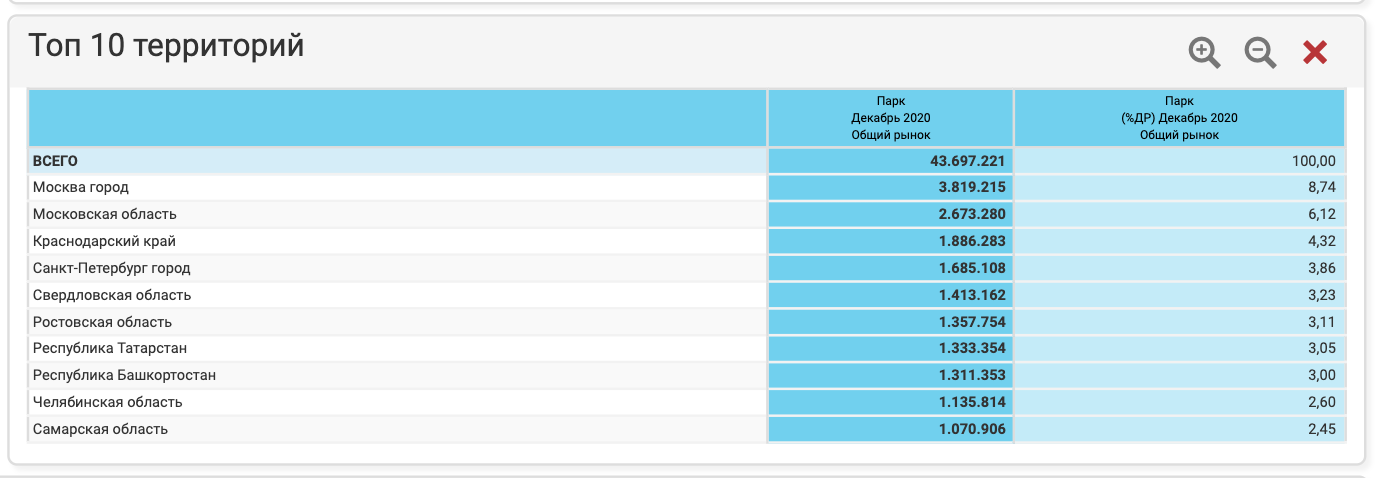1384x478 pixels.
Task: Select the Республика Татарстан row
Action: coord(110,348)
